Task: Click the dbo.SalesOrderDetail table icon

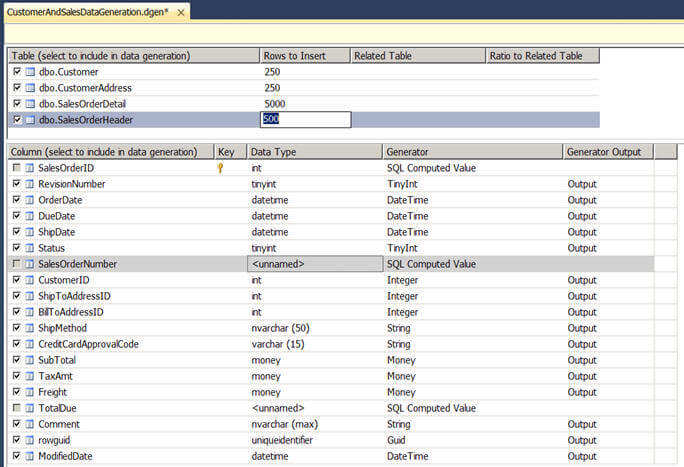Action: [29, 104]
